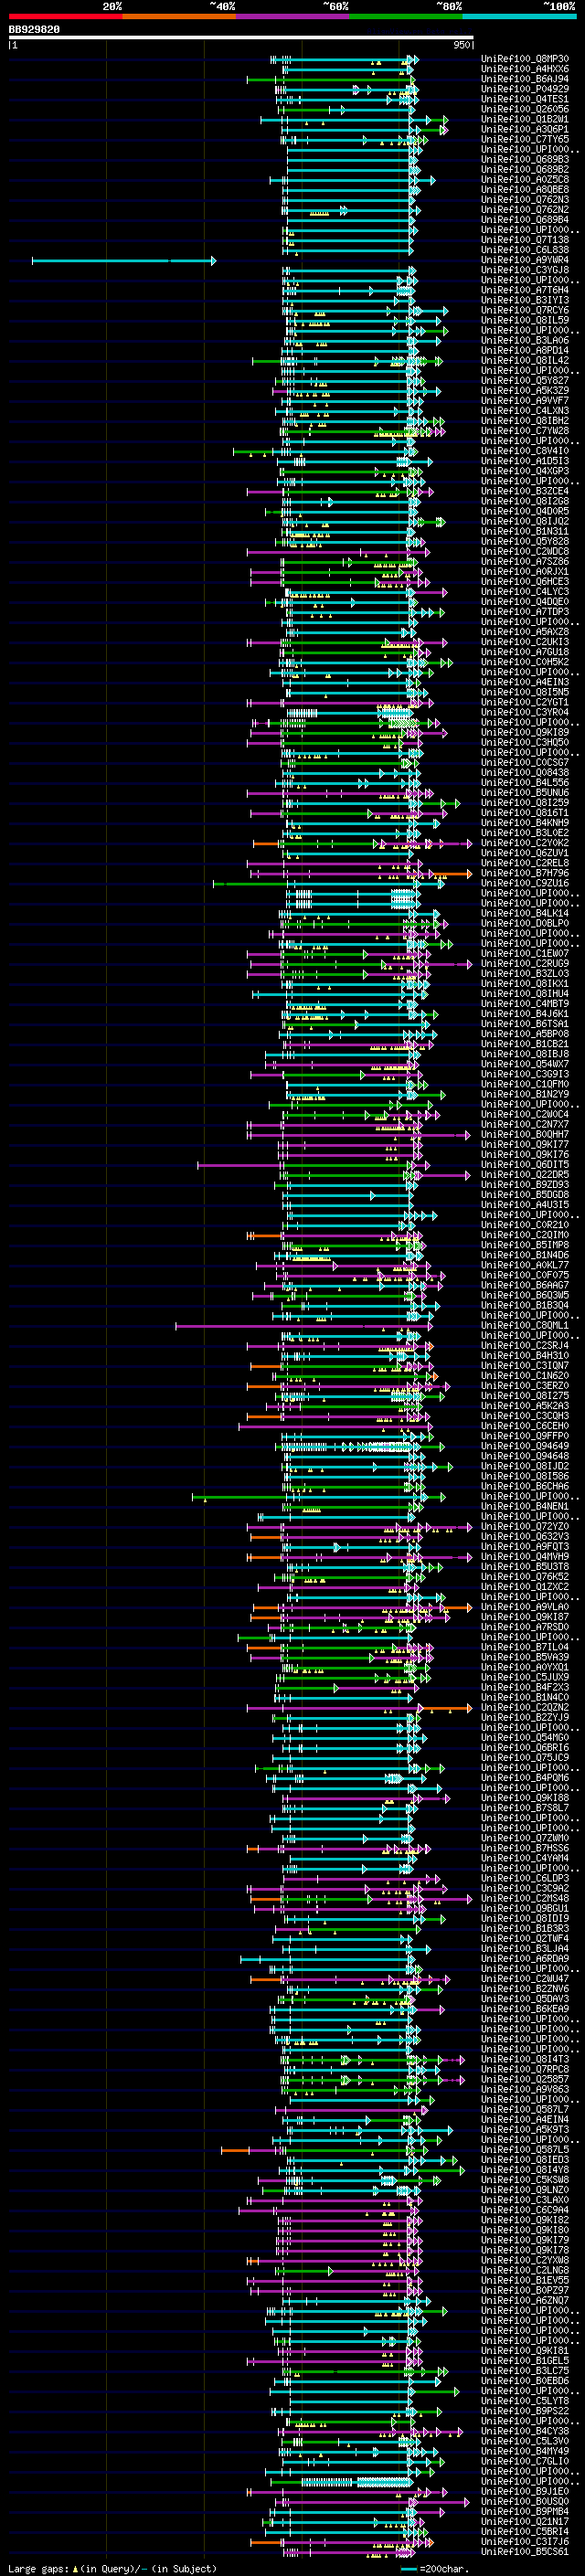Select row label UniRef100_Q762N2
Screen dimensions: 585x2576
click(525, 210)
